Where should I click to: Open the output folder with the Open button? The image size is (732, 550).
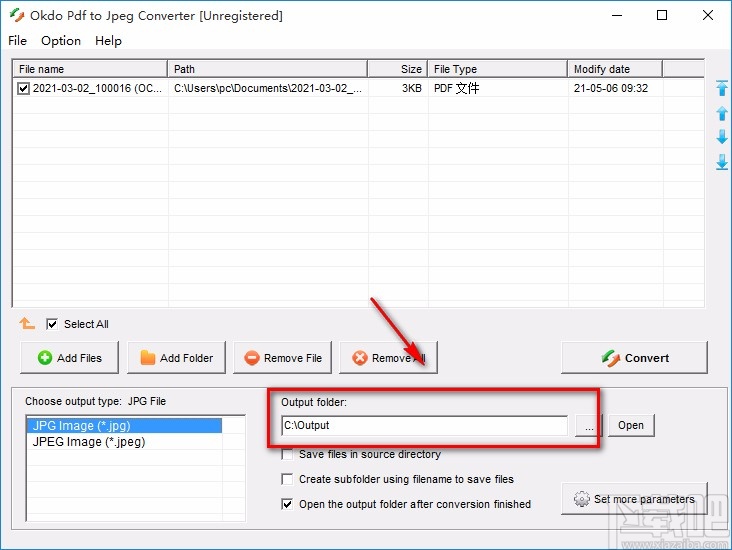pyautogui.click(x=631, y=425)
